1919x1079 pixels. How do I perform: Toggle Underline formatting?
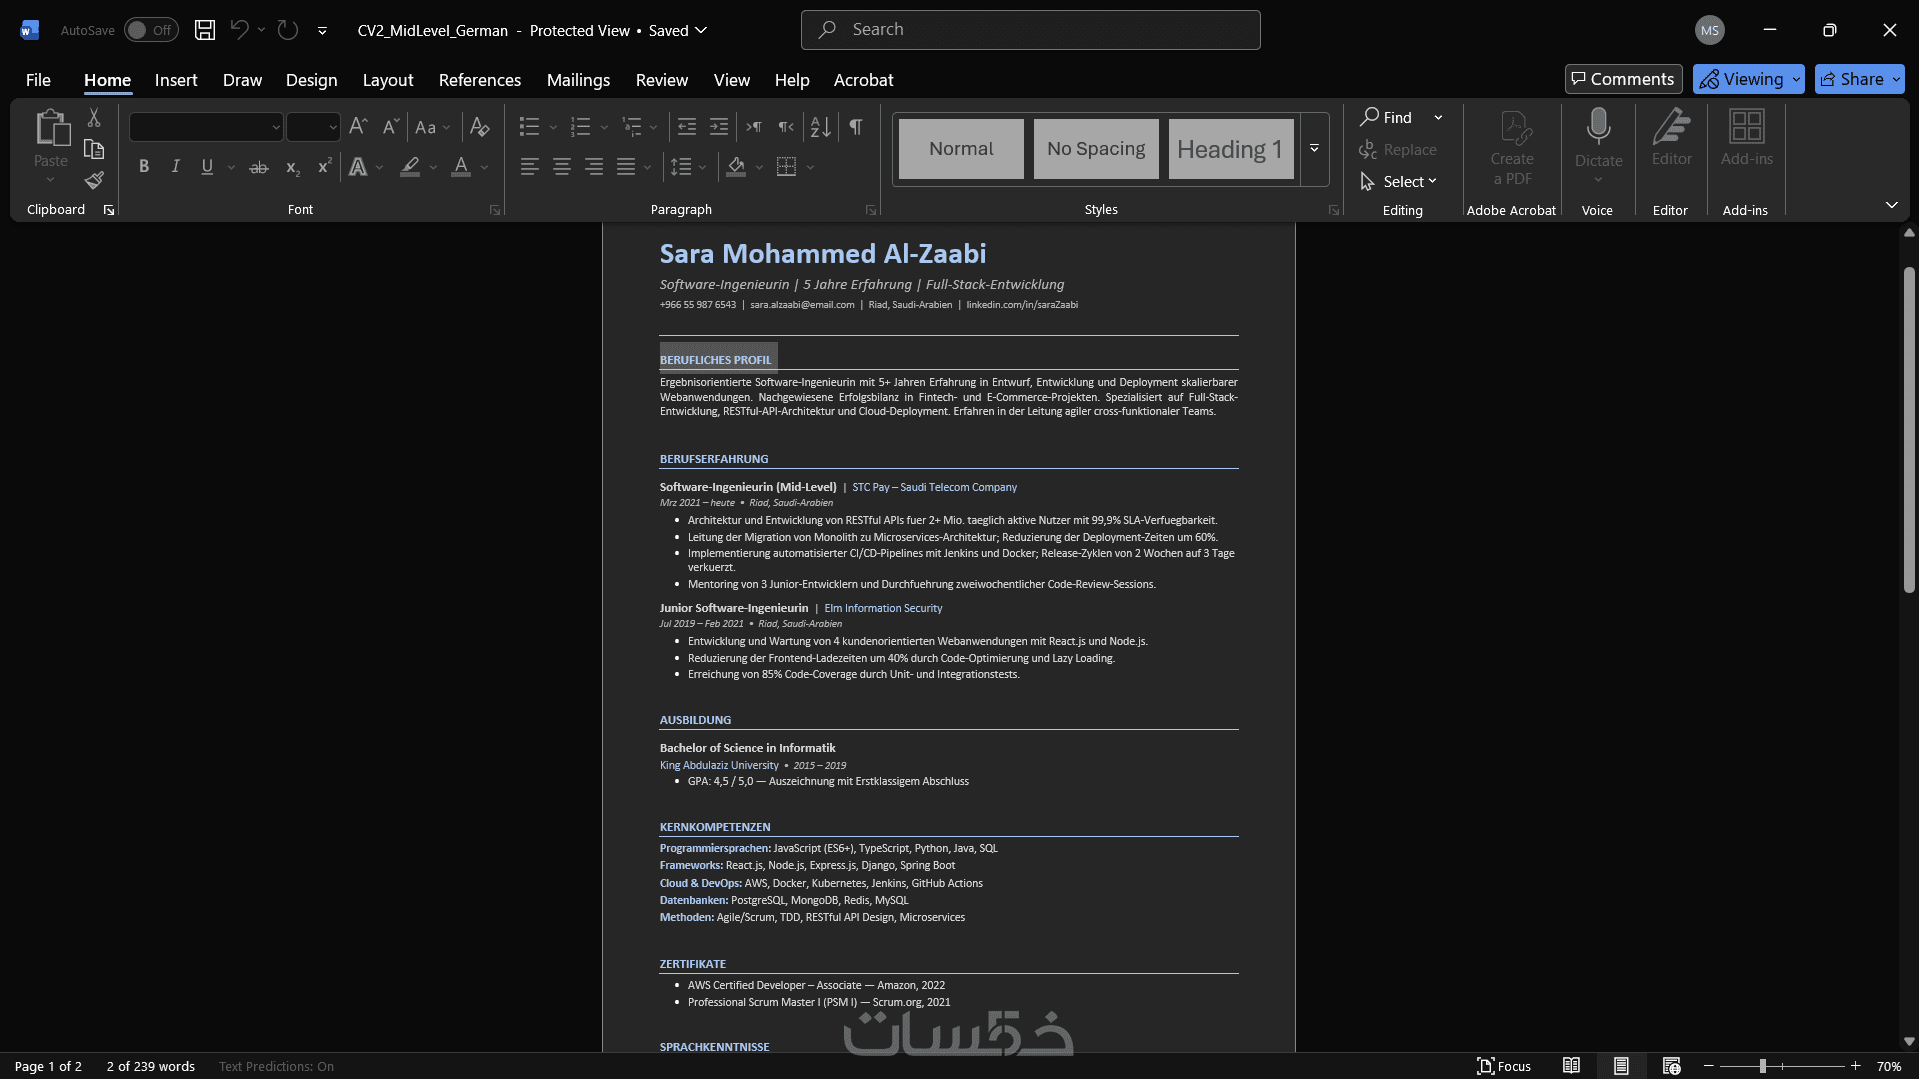pos(207,167)
